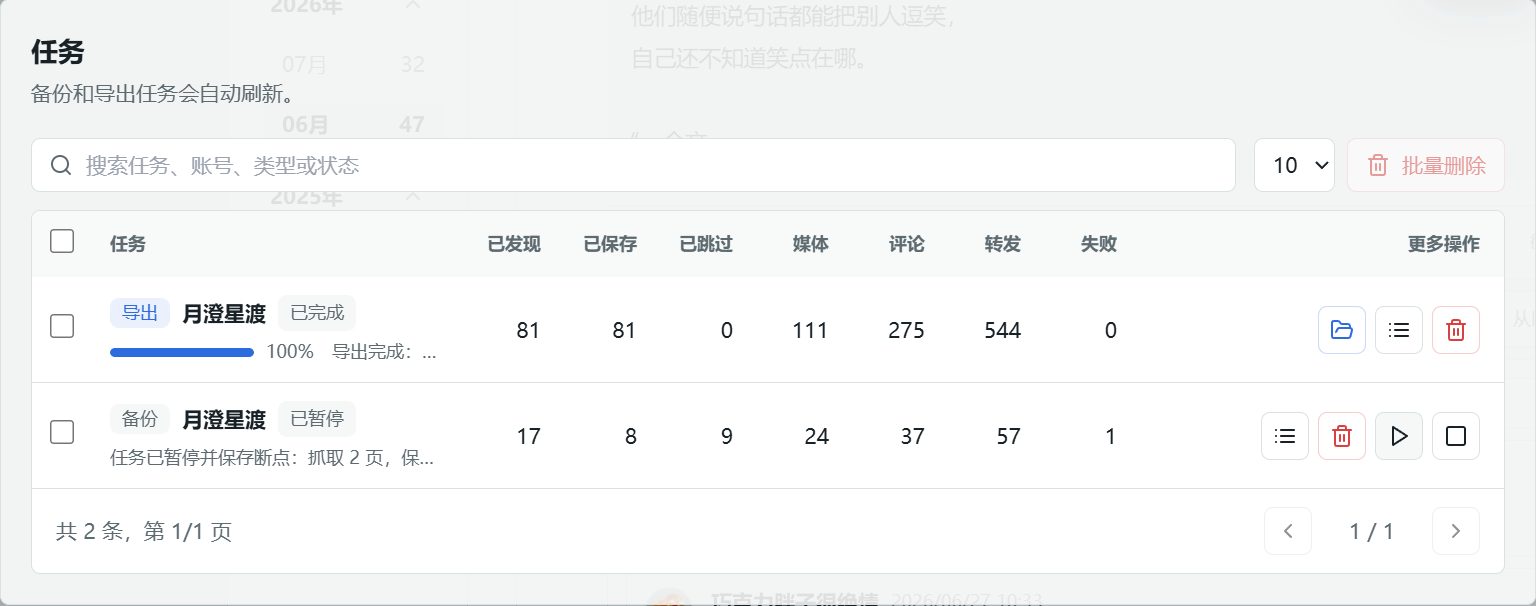Click the 转发 column header
1536x606 pixels.
click(x=1002, y=244)
